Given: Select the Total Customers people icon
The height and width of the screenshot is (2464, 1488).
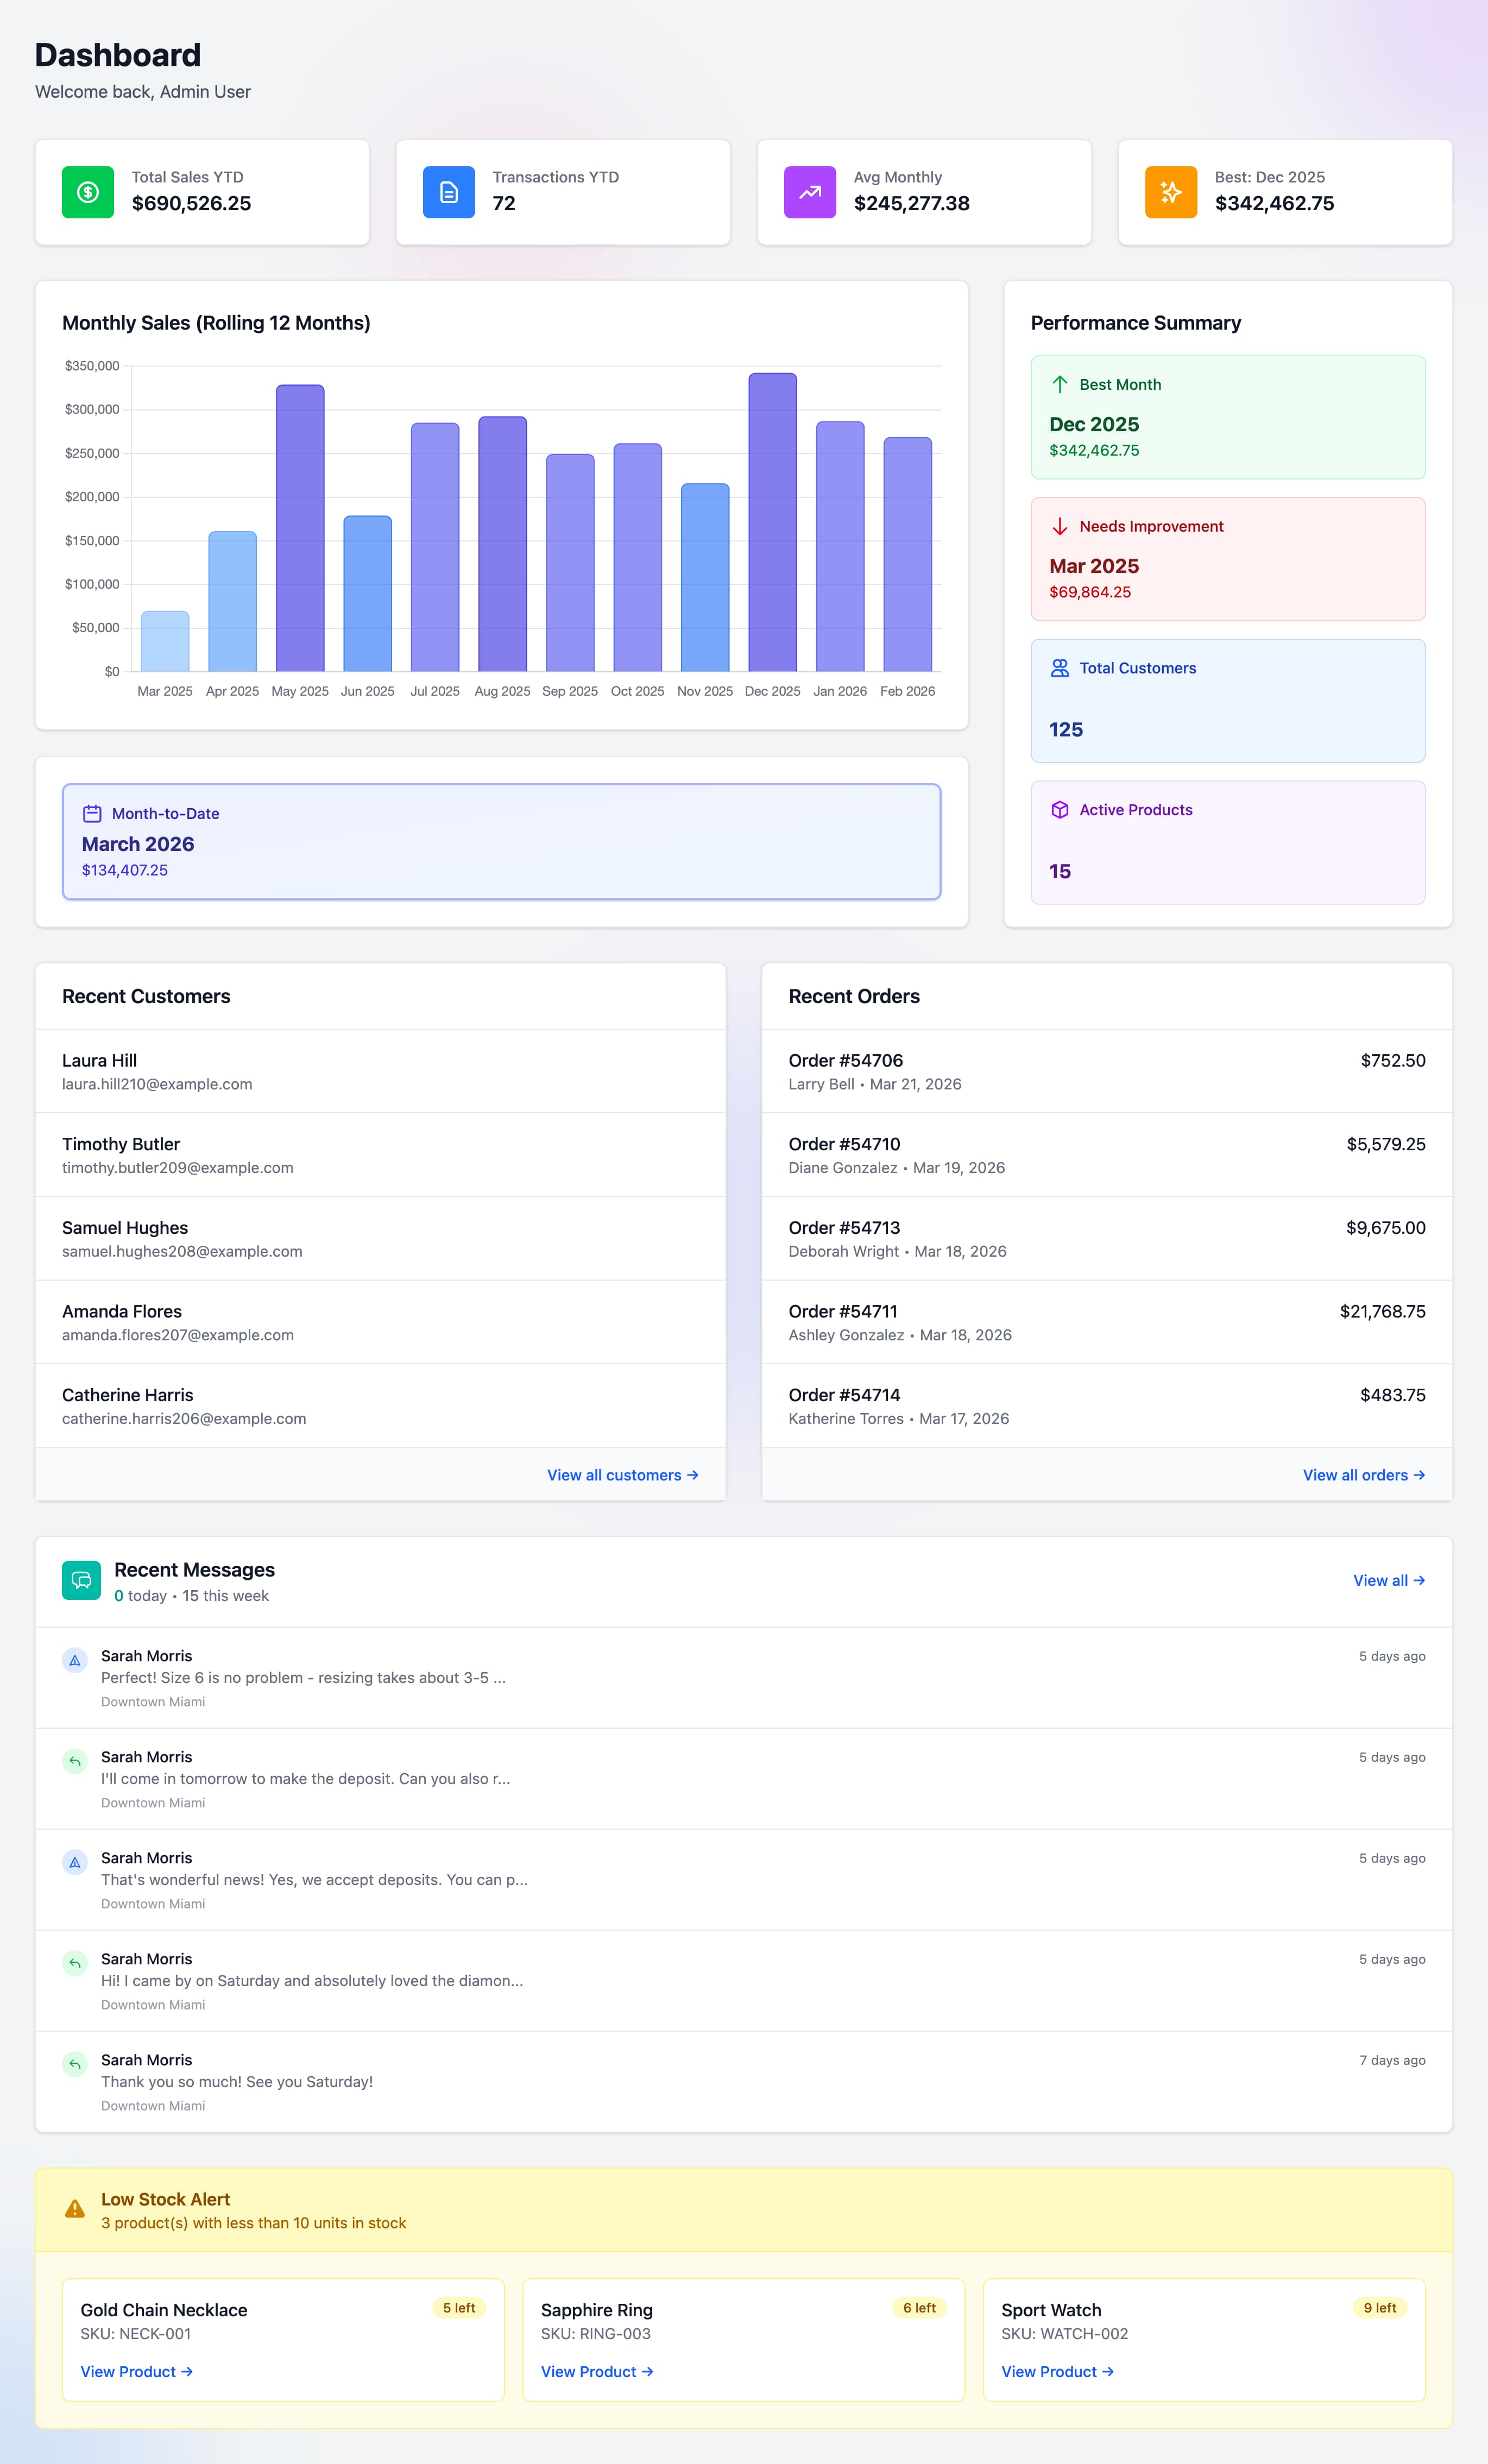Looking at the screenshot, I should [1059, 668].
